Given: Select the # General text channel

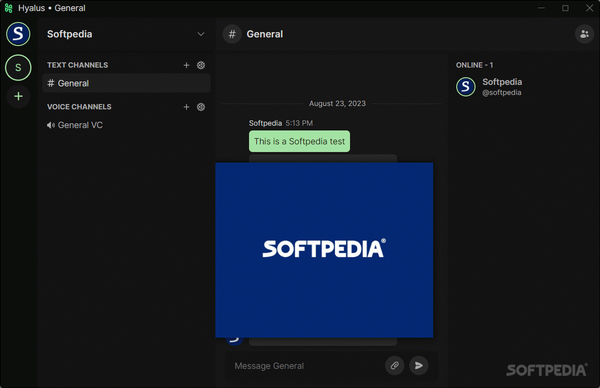Looking at the screenshot, I should click(126, 83).
